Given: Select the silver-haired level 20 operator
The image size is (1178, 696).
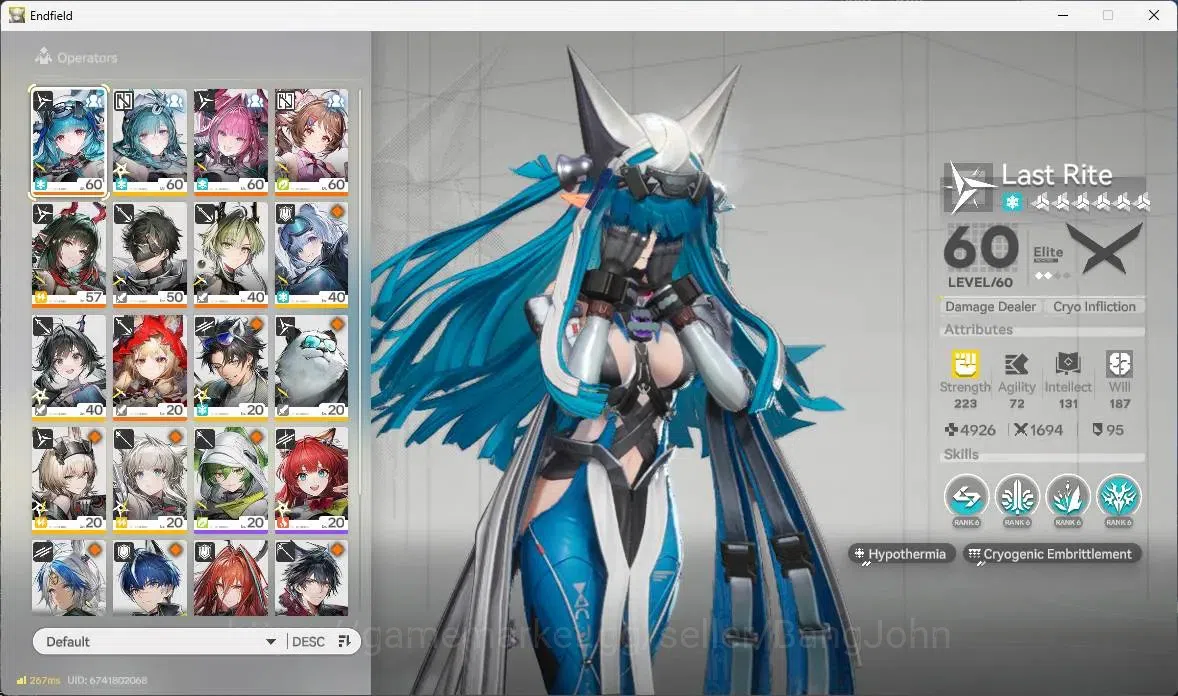Looking at the screenshot, I should [150, 480].
